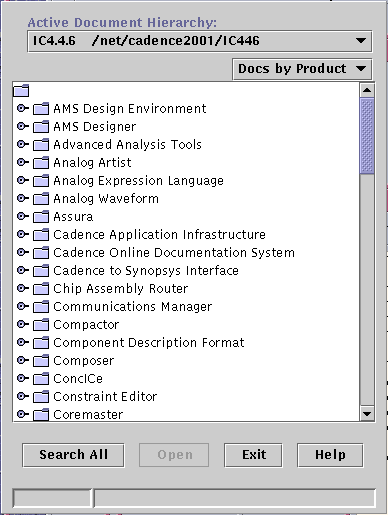The image size is (388, 515).
Task: Click the Analog Artist folder icon
Action: [41, 163]
